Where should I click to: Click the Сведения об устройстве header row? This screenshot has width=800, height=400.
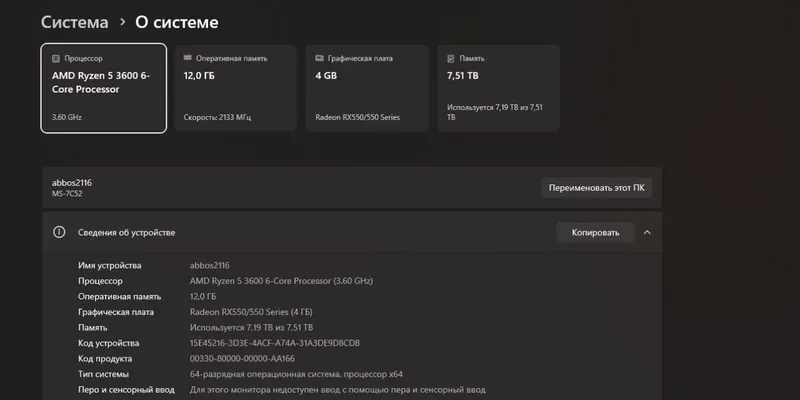pos(352,232)
